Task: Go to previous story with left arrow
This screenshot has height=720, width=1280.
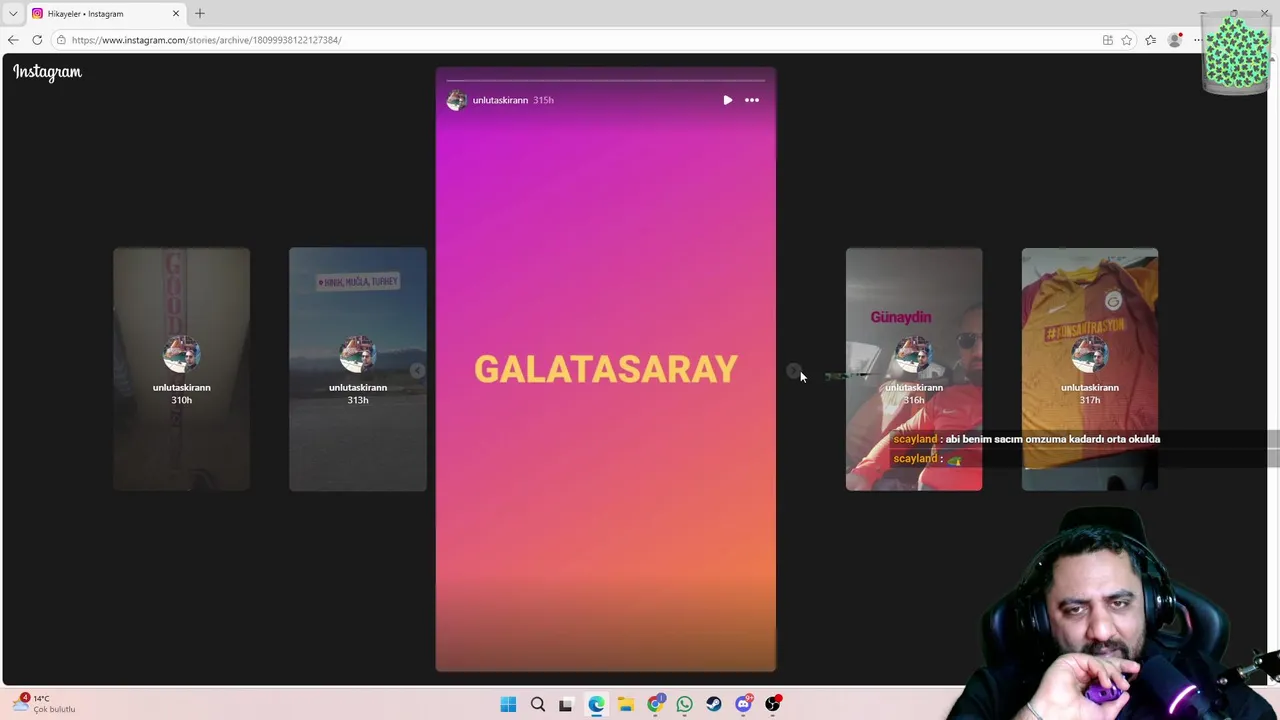Action: tap(417, 371)
